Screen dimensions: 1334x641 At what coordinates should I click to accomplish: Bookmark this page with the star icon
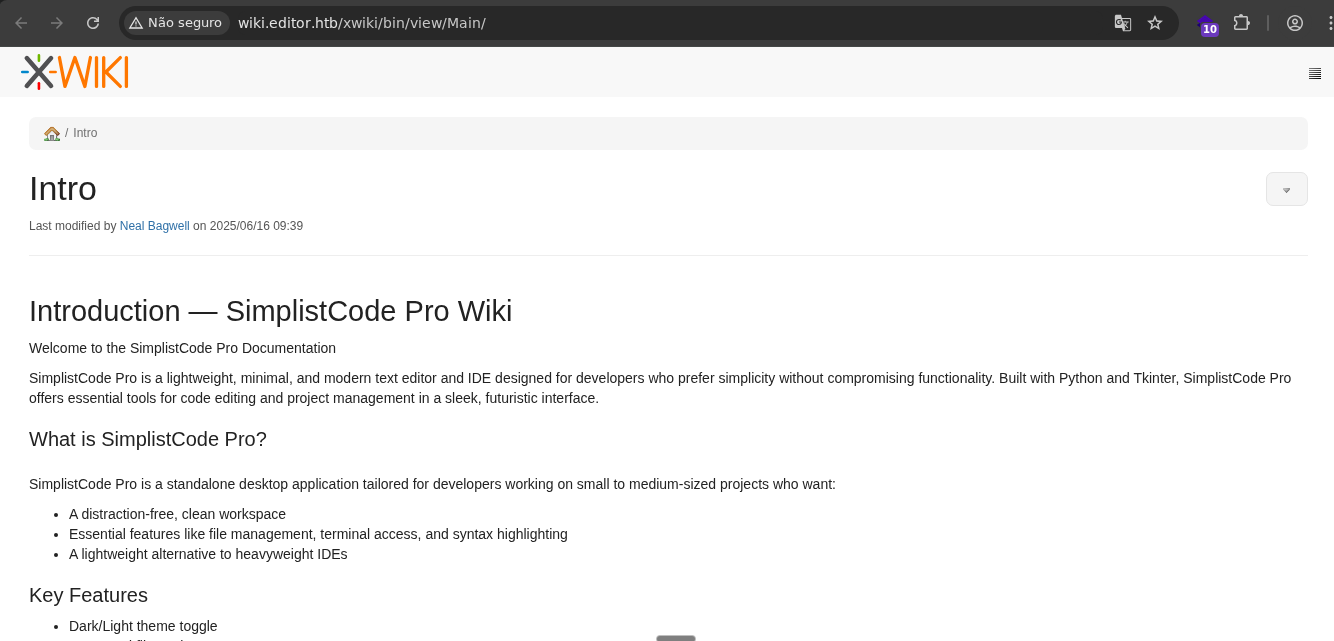(1155, 23)
